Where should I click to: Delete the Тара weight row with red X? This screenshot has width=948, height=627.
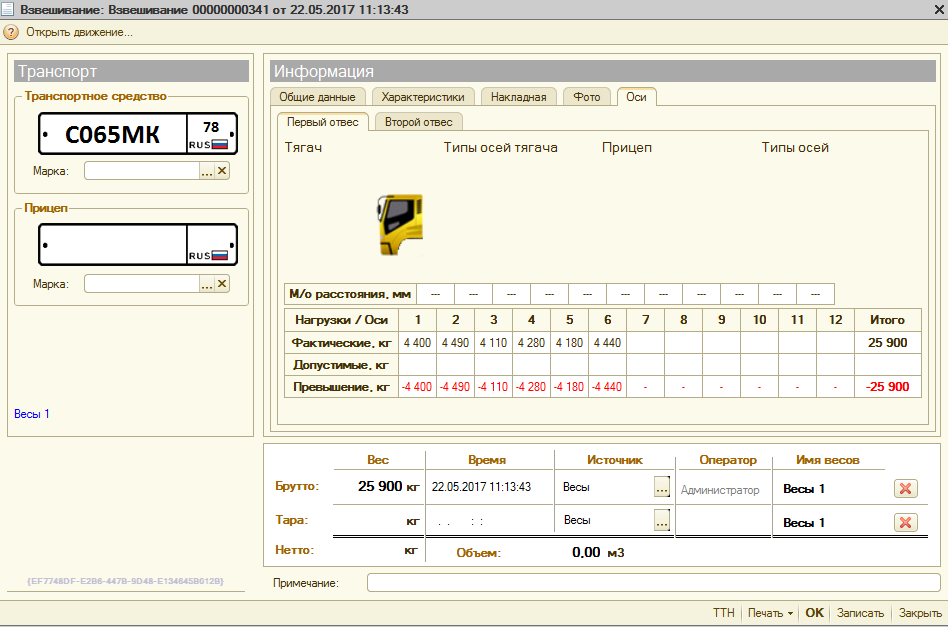coord(904,522)
